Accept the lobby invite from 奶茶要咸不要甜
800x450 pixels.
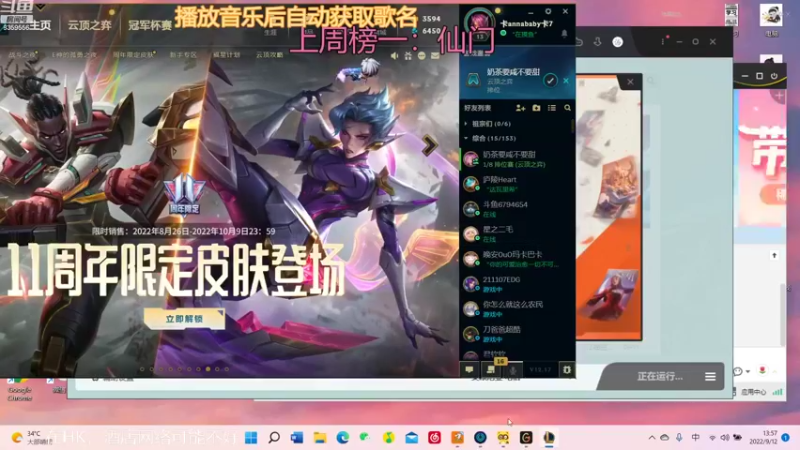pos(550,81)
